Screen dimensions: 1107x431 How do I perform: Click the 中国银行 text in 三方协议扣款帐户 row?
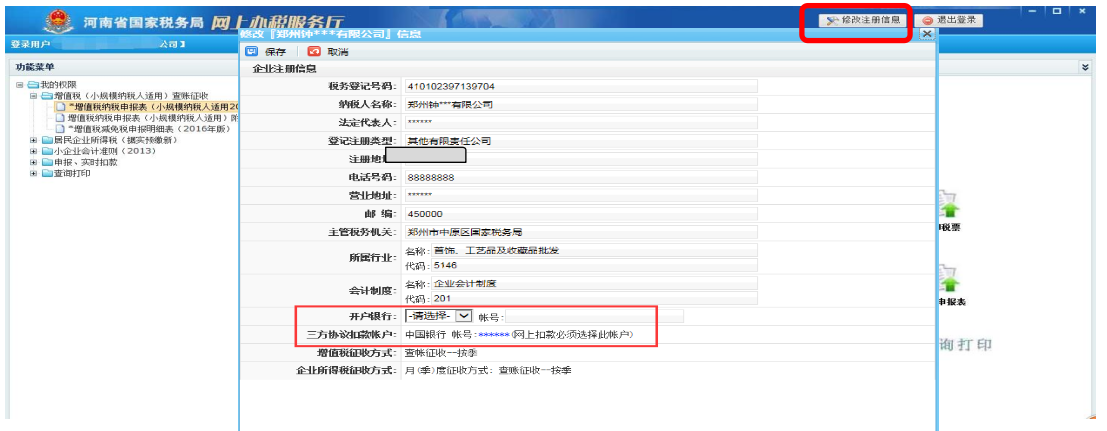pos(425,334)
